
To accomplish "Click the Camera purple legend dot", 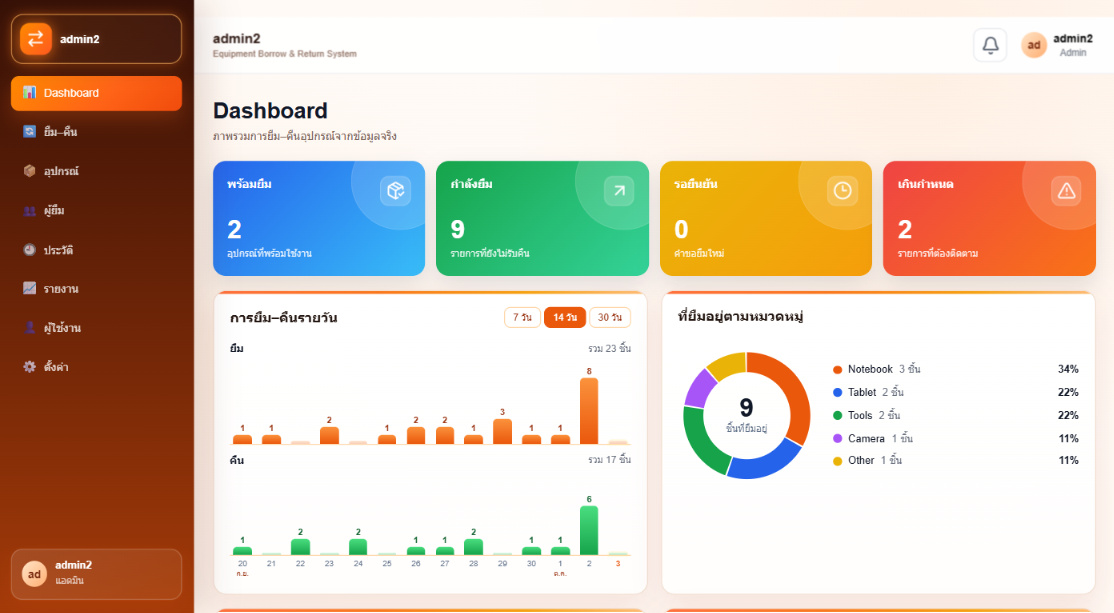I will click(x=838, y=438).
